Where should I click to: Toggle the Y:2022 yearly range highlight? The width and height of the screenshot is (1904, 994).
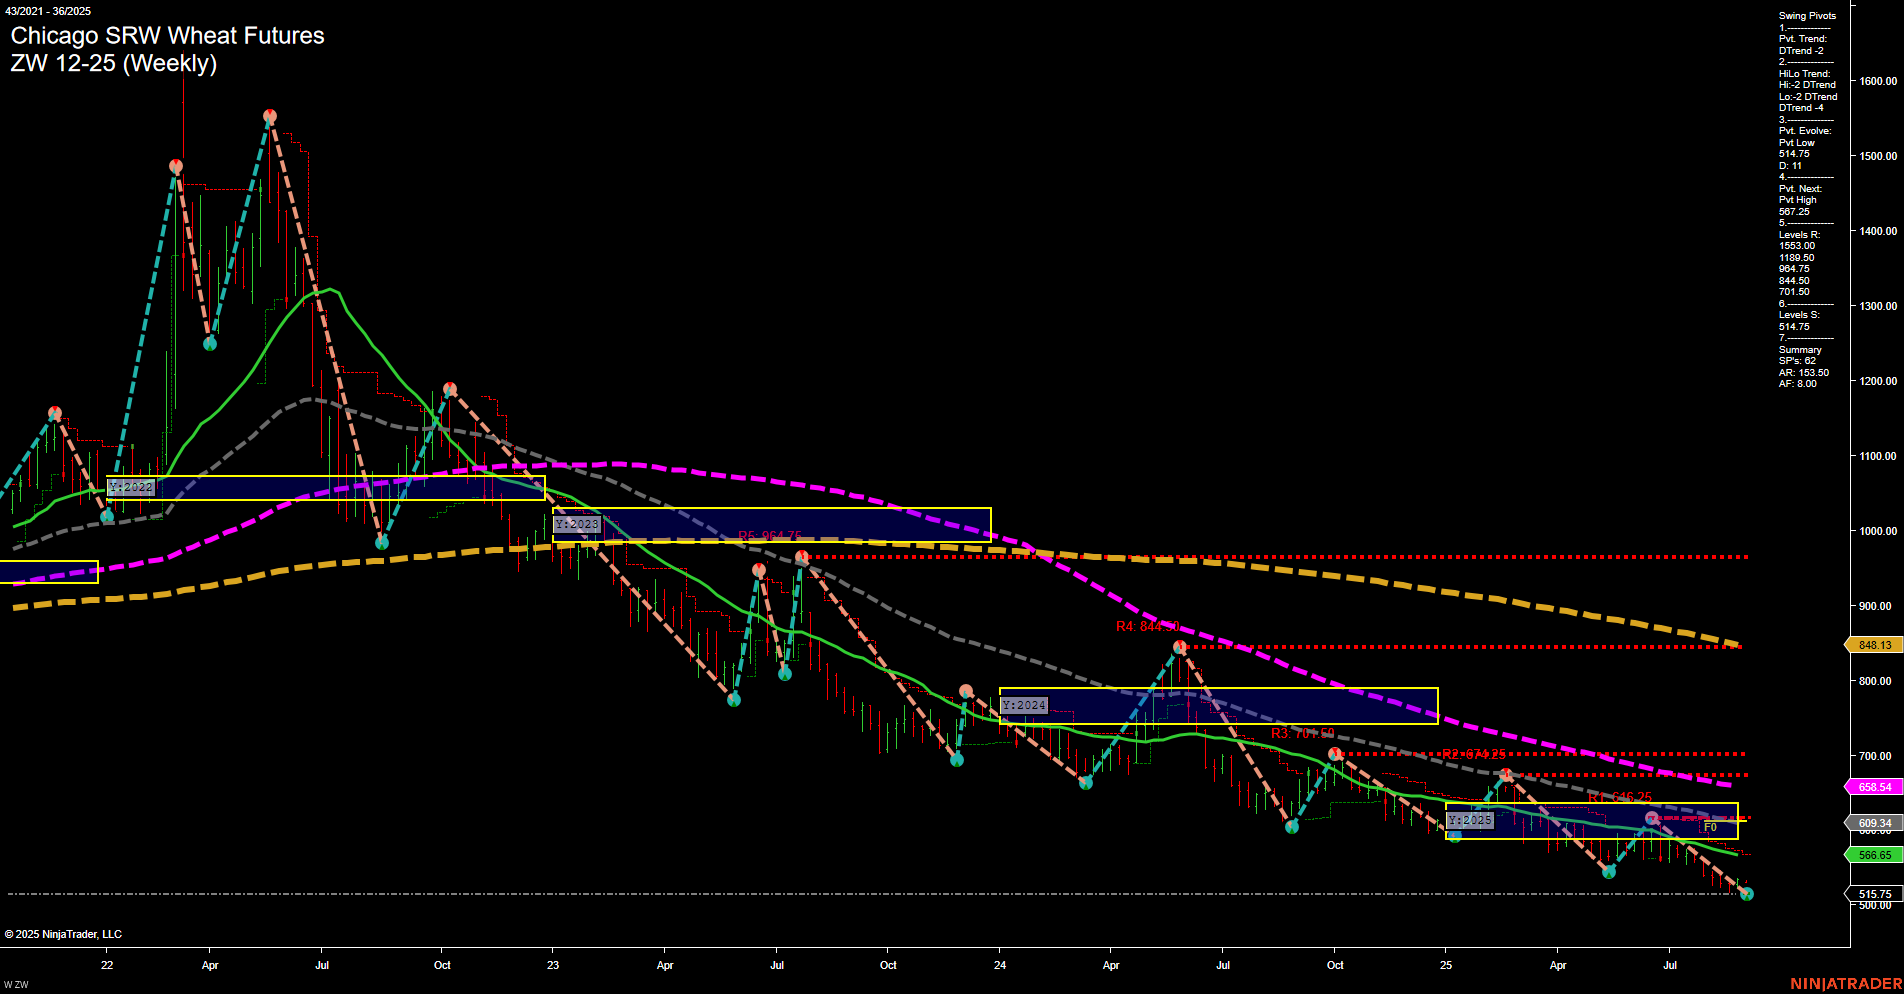131,487
